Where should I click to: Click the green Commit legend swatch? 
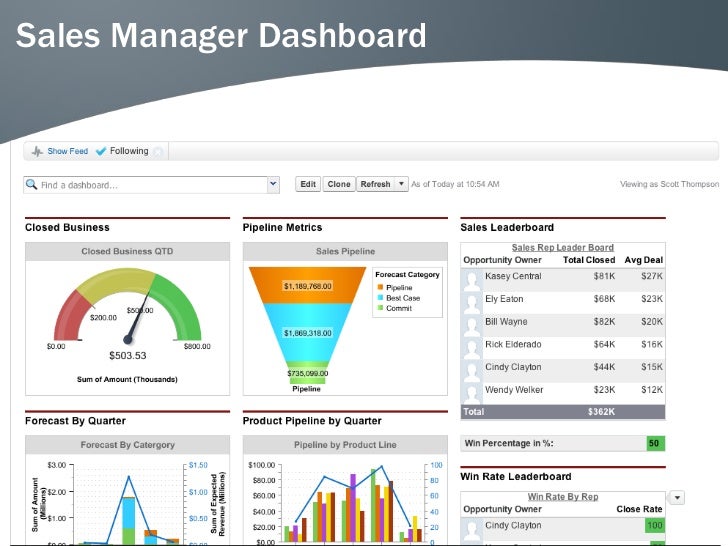(380, 308)
